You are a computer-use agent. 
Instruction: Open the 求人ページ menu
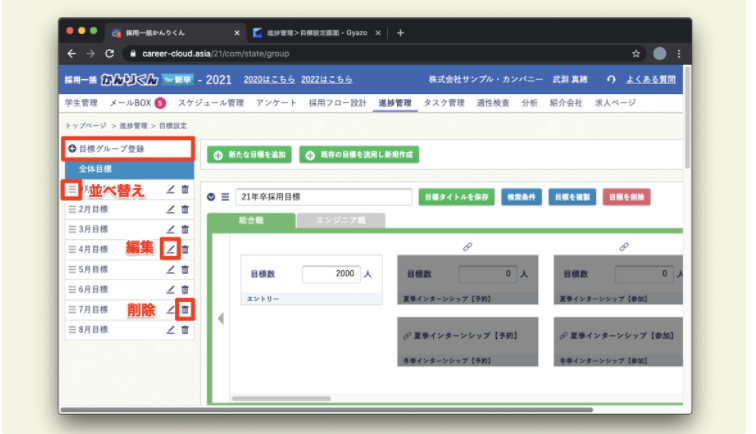(615, 103)
